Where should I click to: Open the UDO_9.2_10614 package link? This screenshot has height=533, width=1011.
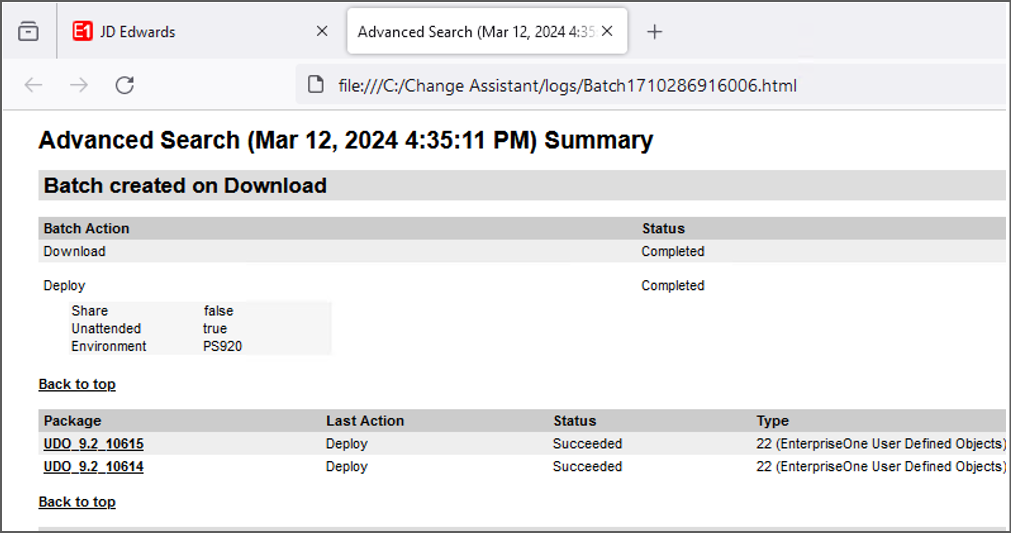tap(93, 467)
